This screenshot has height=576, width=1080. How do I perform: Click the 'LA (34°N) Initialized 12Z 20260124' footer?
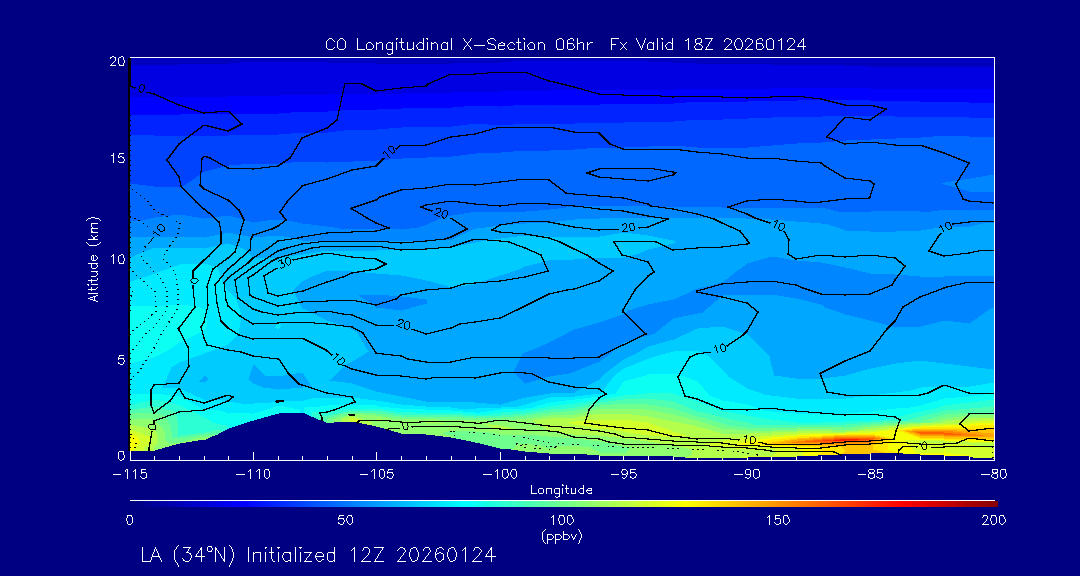click(x=318, y=555)
